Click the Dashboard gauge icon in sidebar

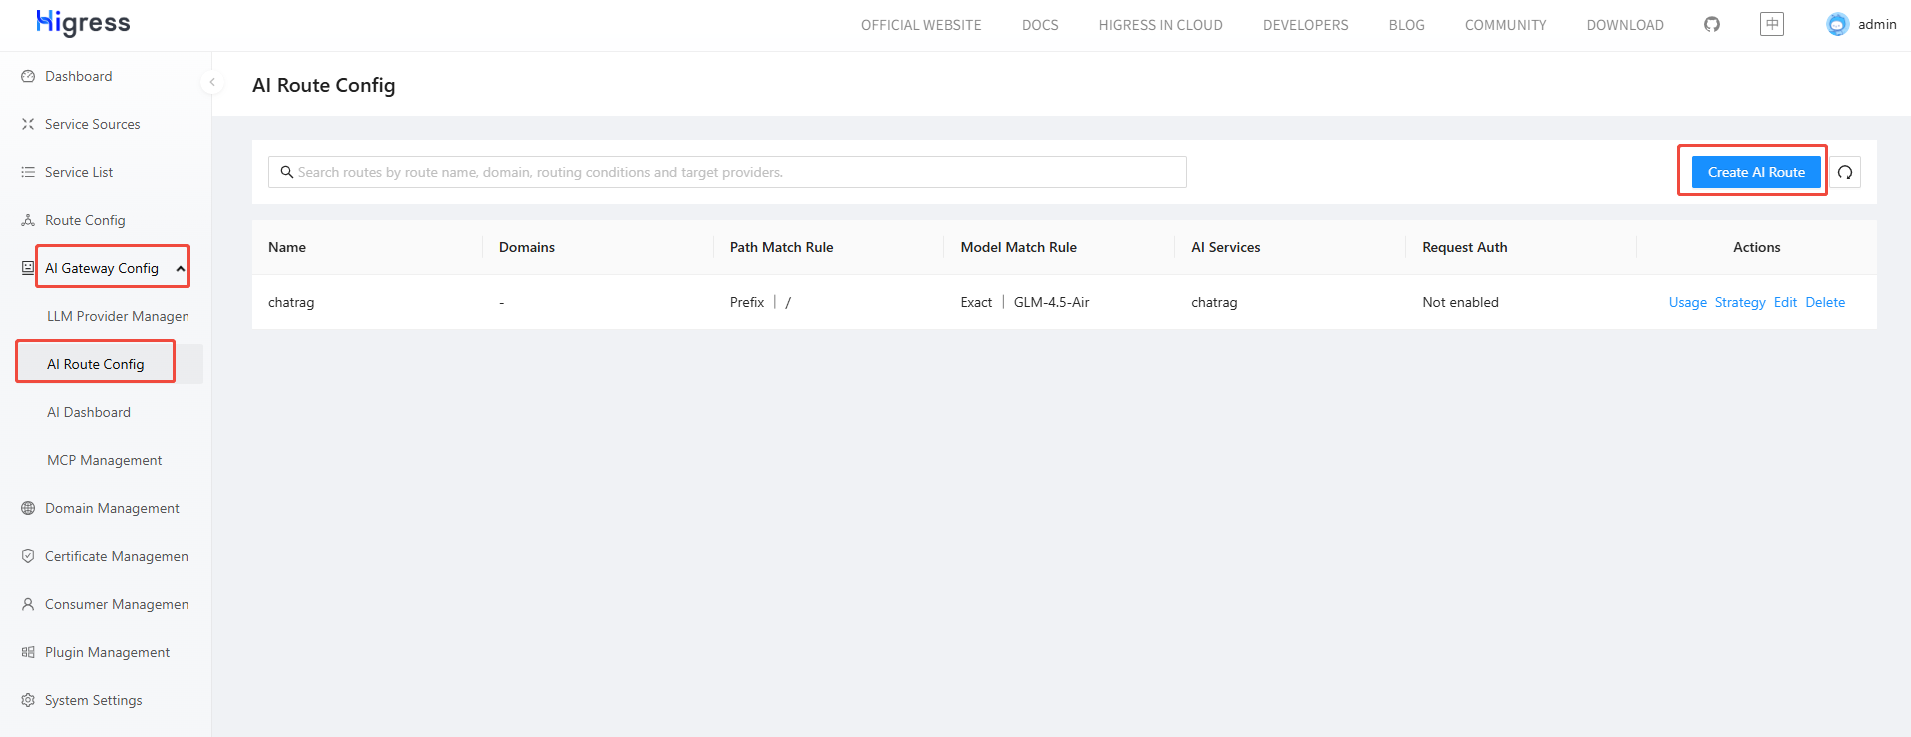click(x=28, y=76)
